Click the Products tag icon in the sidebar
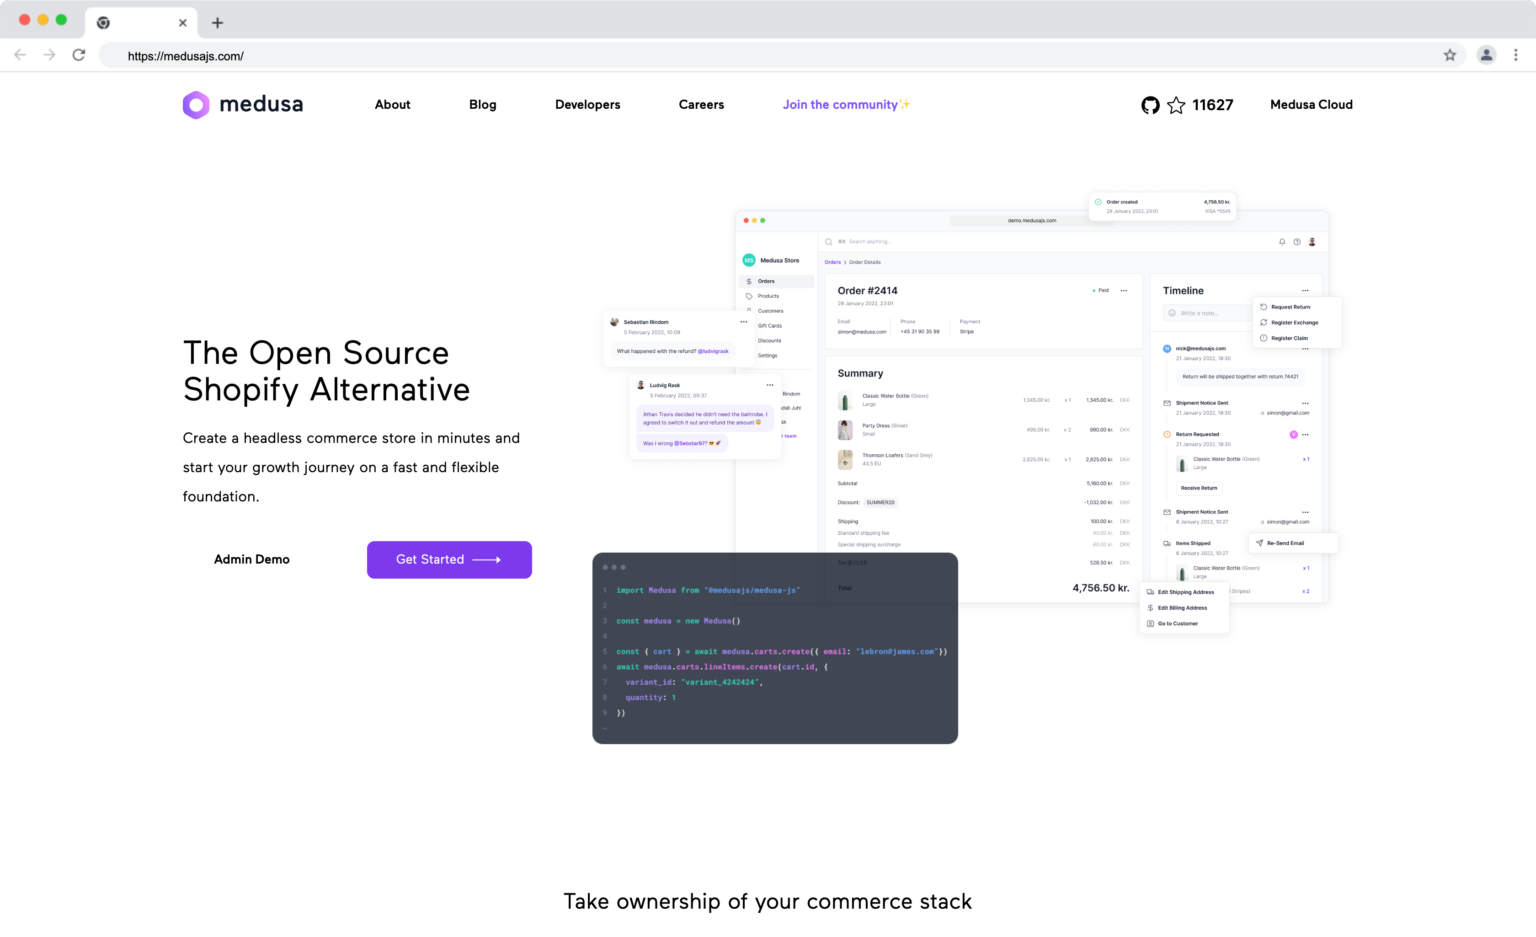1536x937 pixels. [749, 296]
